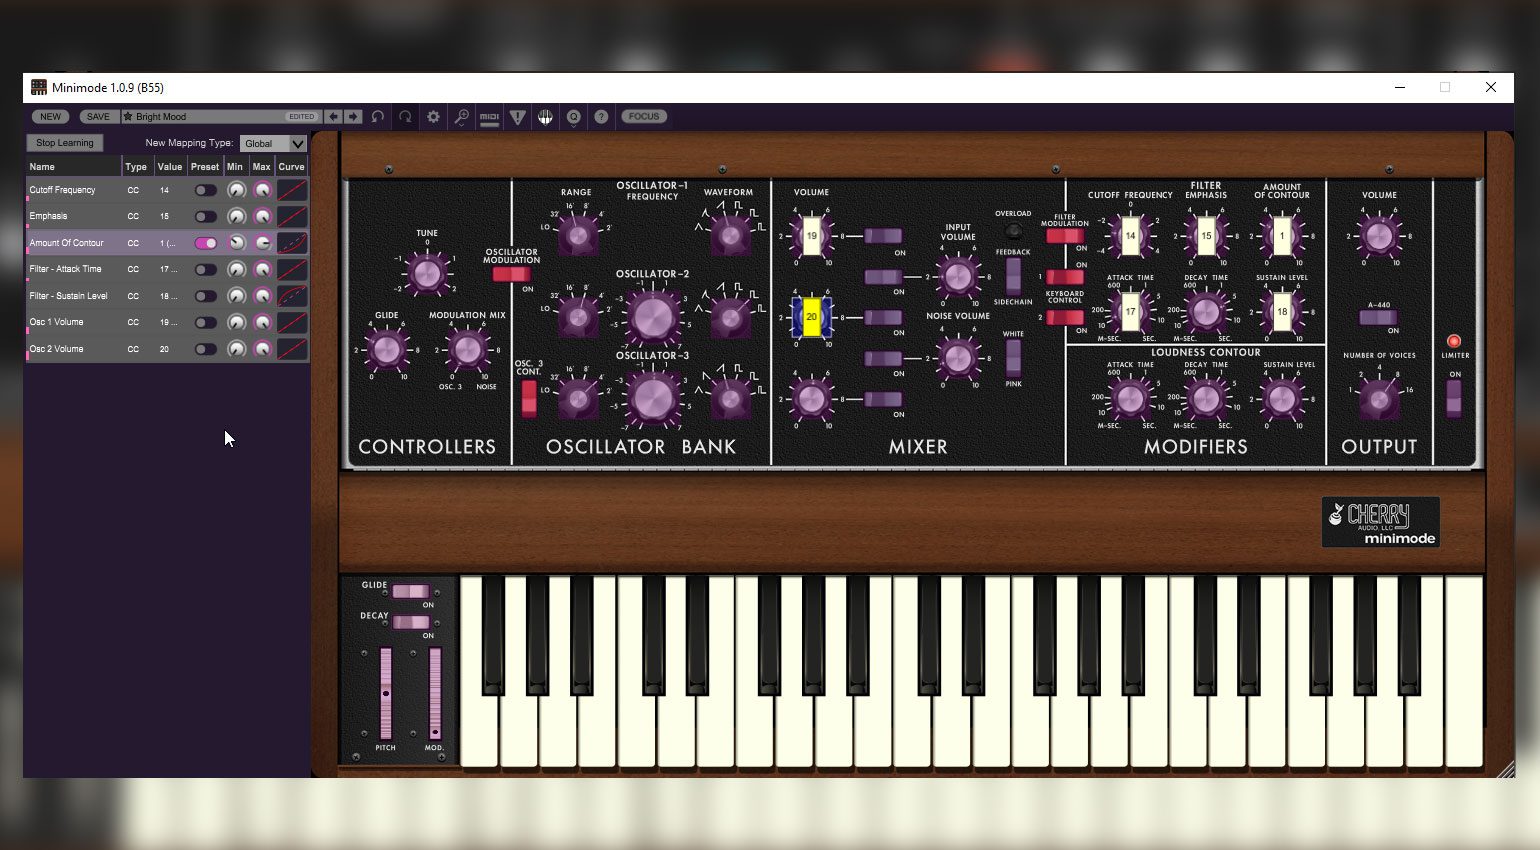Disable Preset switch for Amount Of Contour
This screenshot has height=850, width=1540.
(205, 243)
